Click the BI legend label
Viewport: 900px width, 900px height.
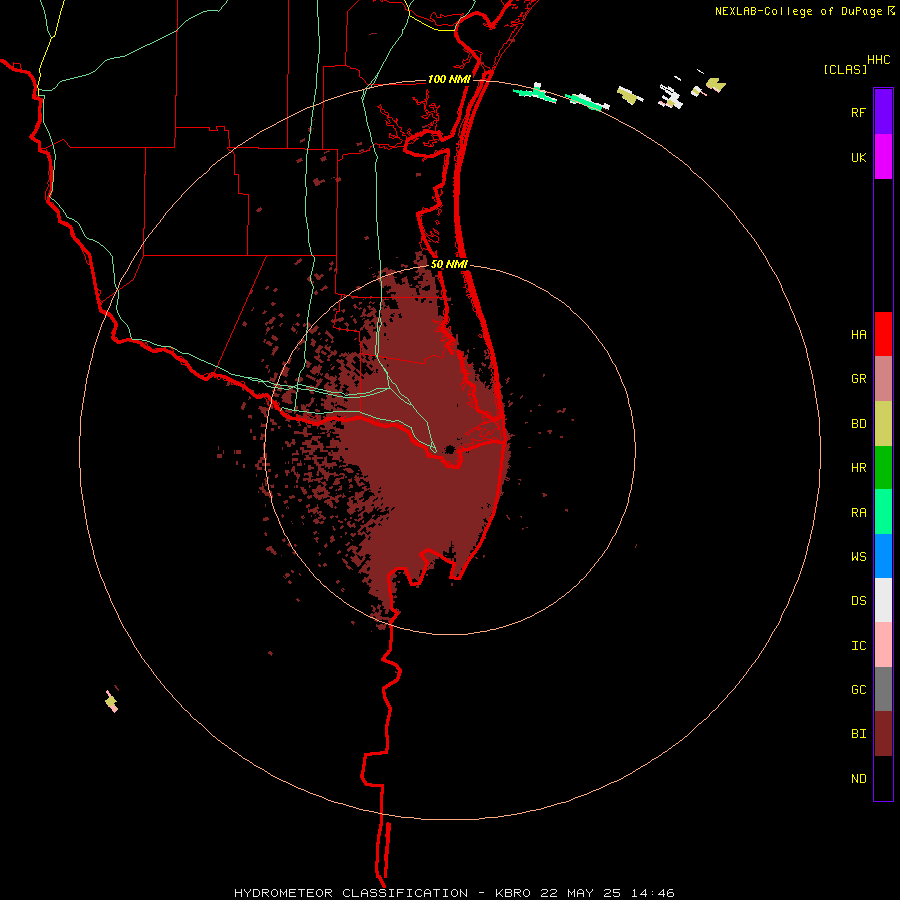coord(858,734)
